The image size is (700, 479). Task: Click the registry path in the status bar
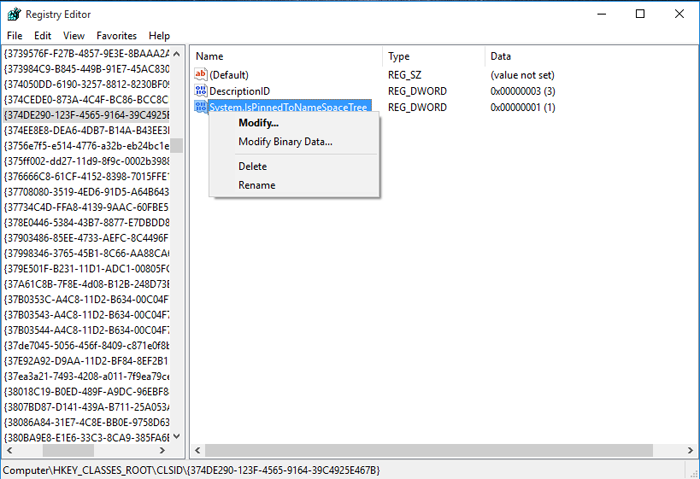click(192, 471)
